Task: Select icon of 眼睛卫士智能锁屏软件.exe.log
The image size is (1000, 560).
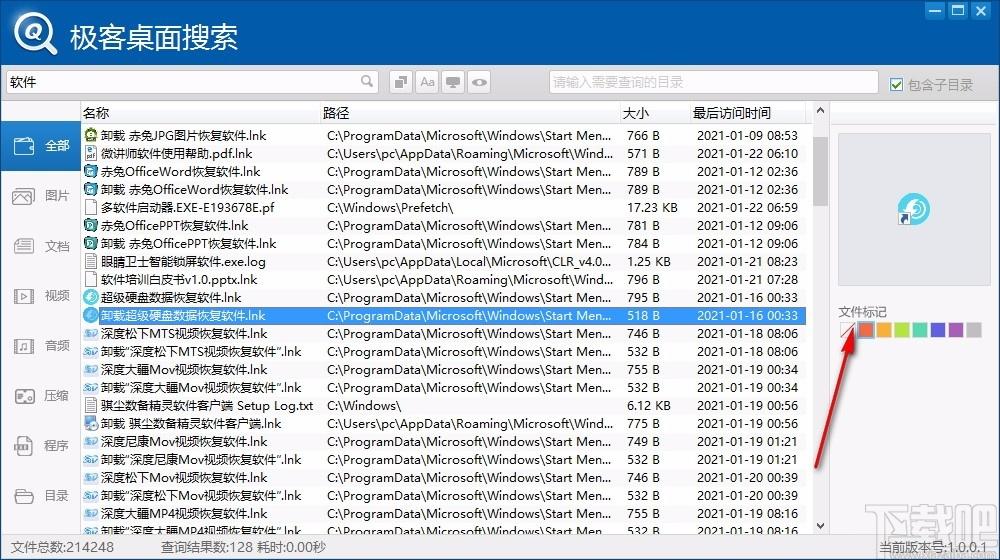Action: point(91,262)
